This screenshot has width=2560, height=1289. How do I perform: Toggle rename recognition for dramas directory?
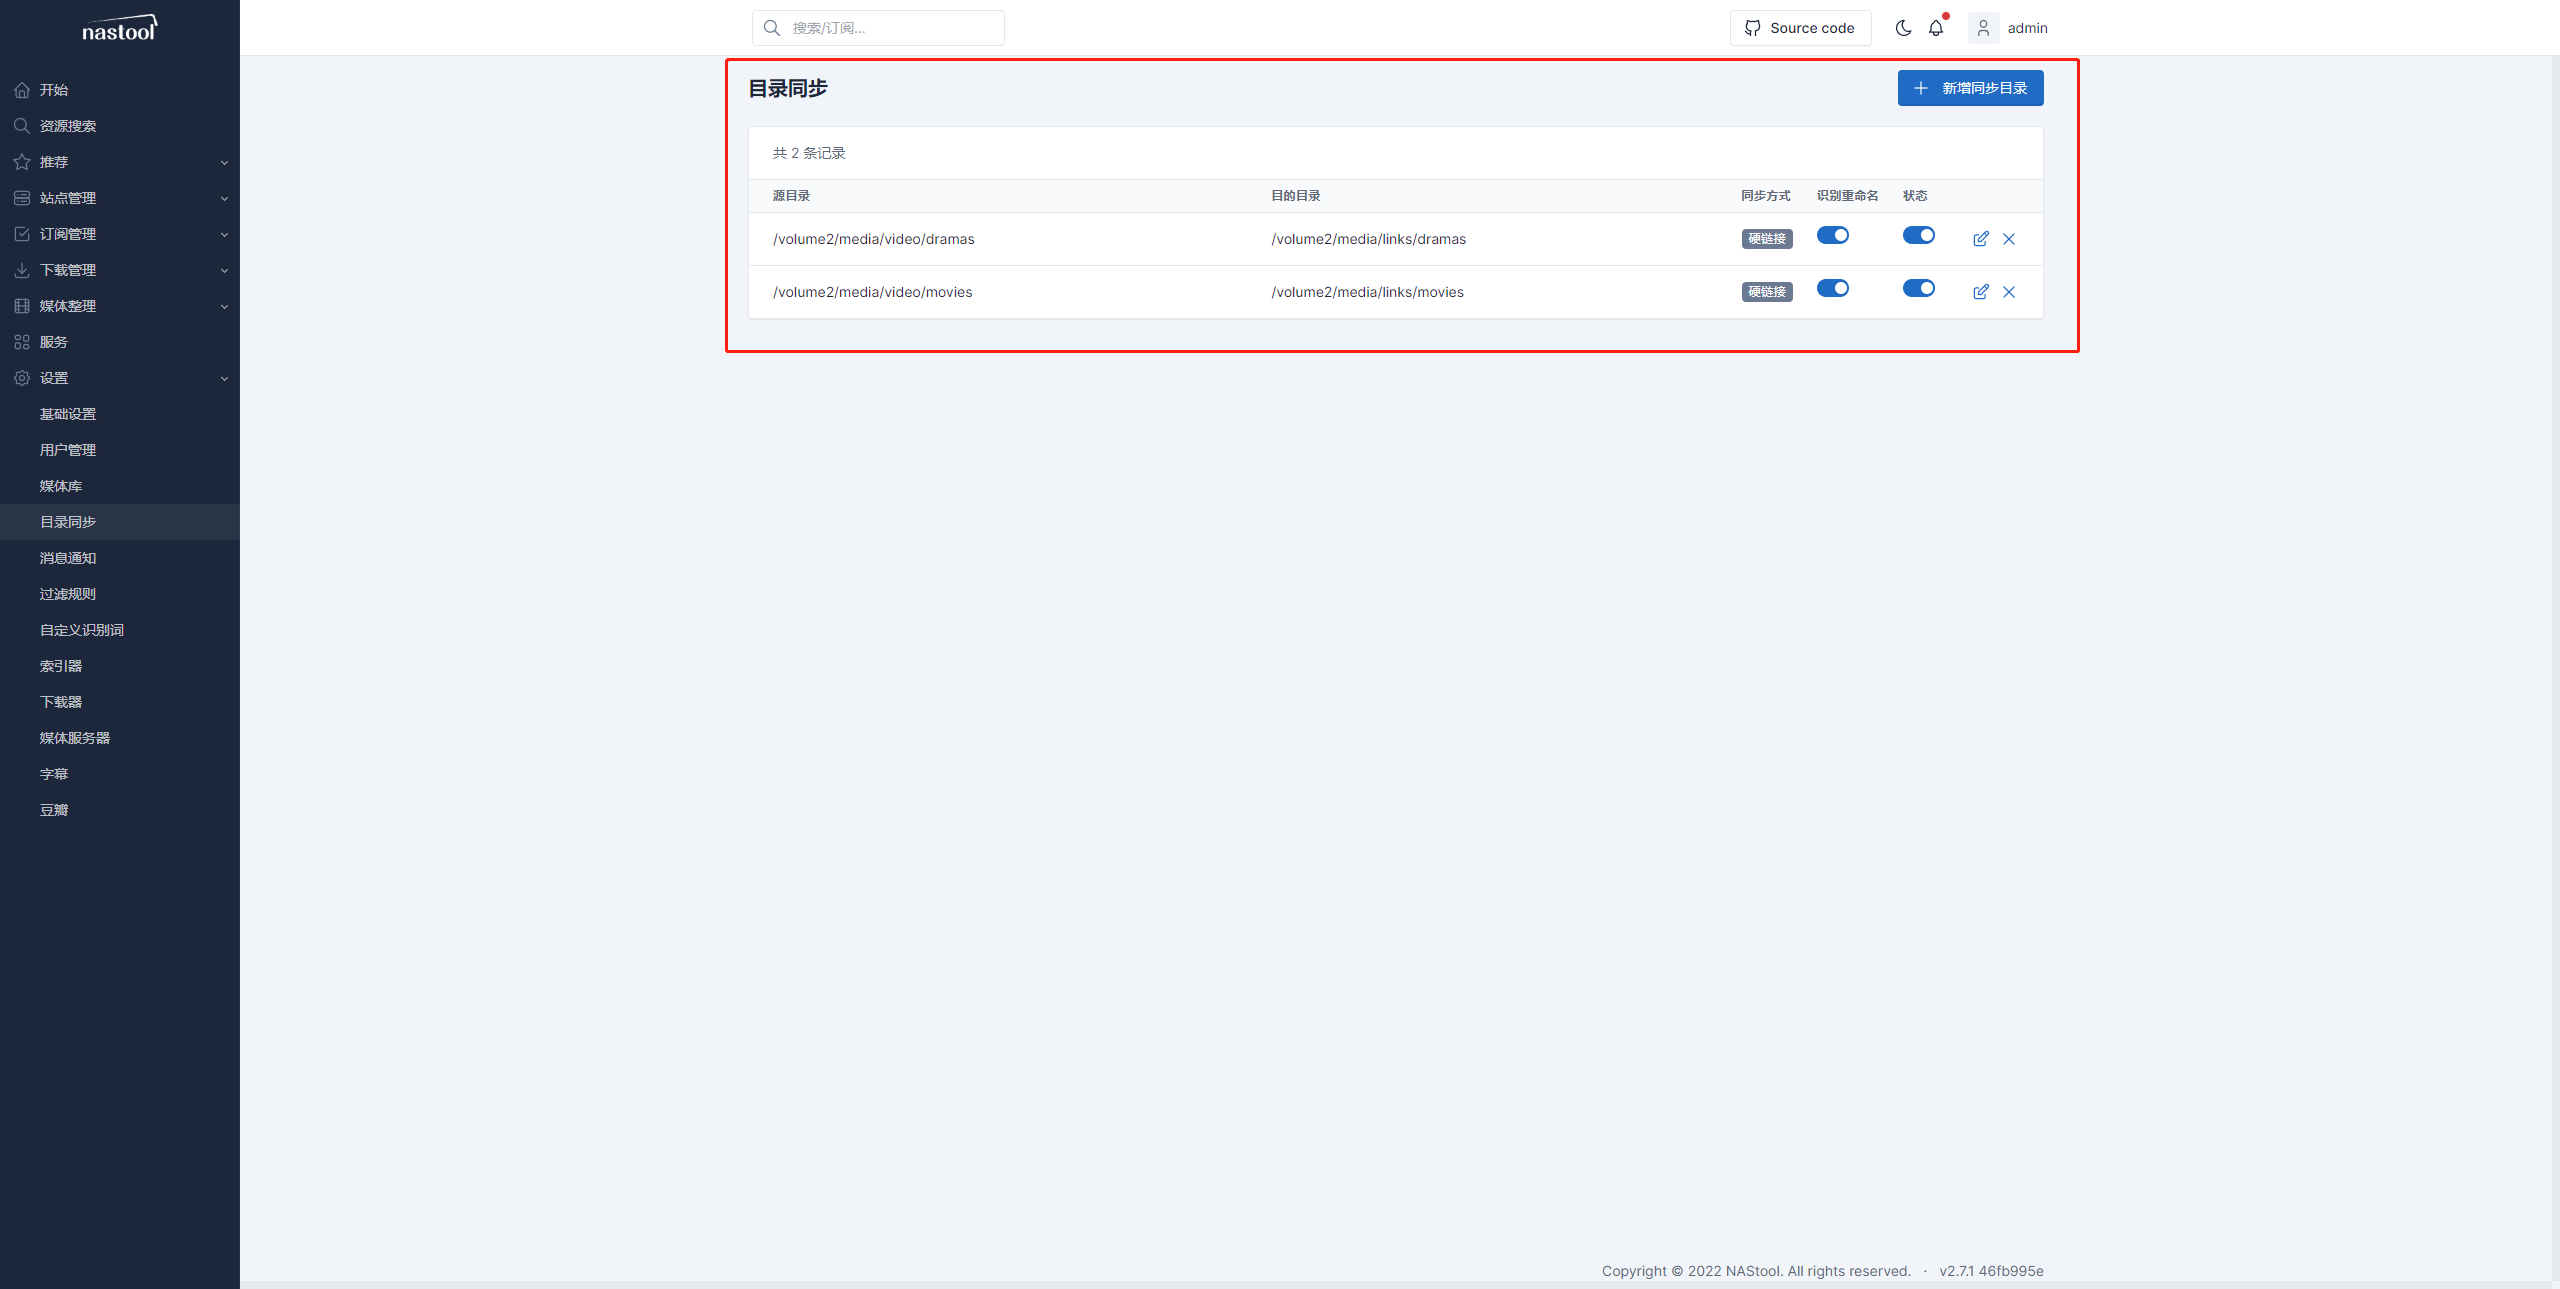pyautogui.click(x=1832, y=235)
